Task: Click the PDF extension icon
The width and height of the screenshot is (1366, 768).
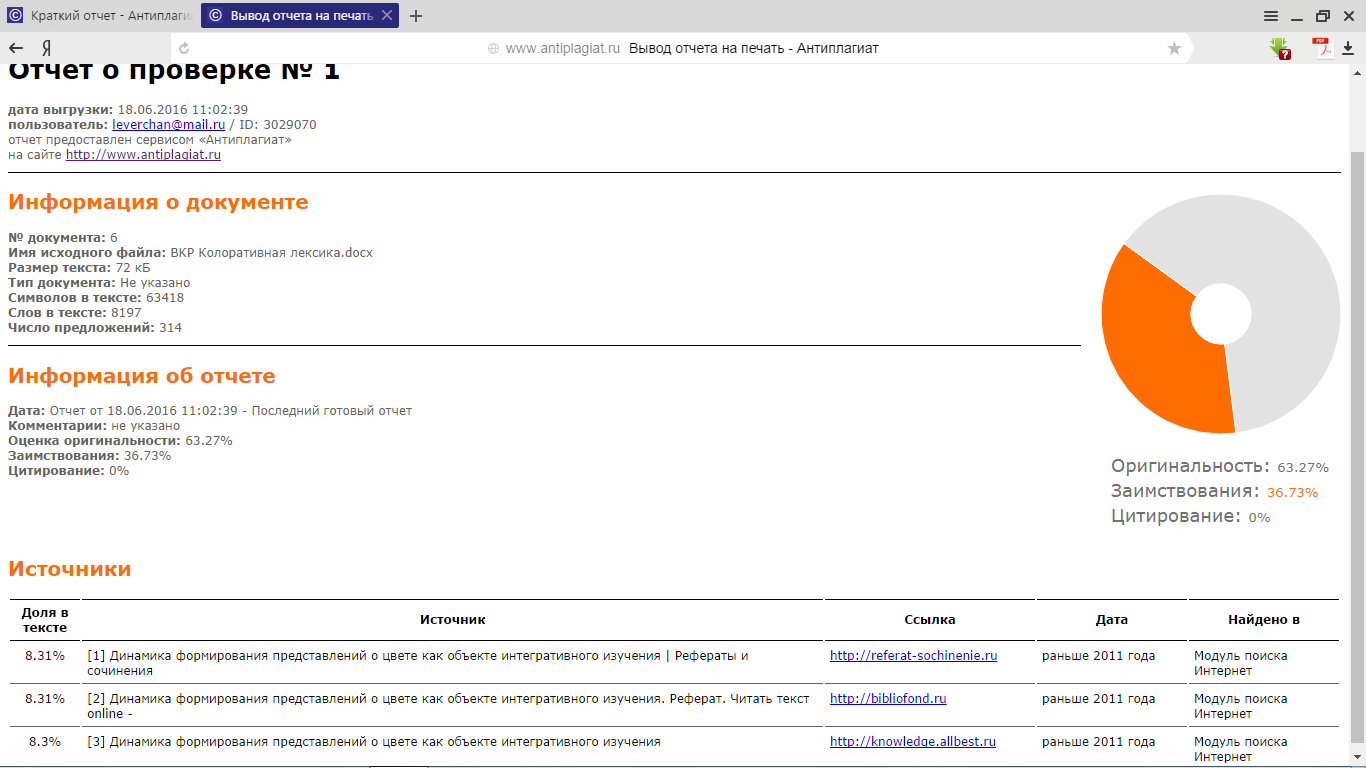Action: click(1323, 47)
